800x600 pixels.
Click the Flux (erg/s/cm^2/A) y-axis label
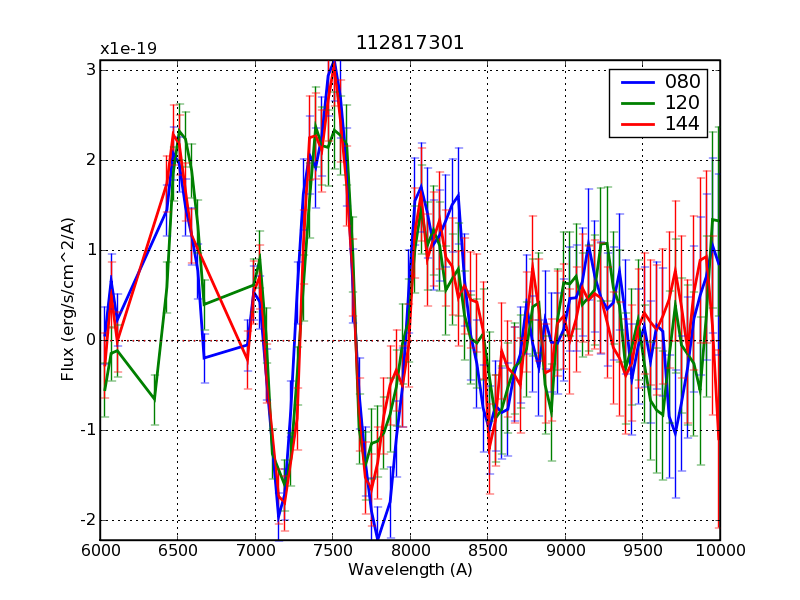pos(68,299)
